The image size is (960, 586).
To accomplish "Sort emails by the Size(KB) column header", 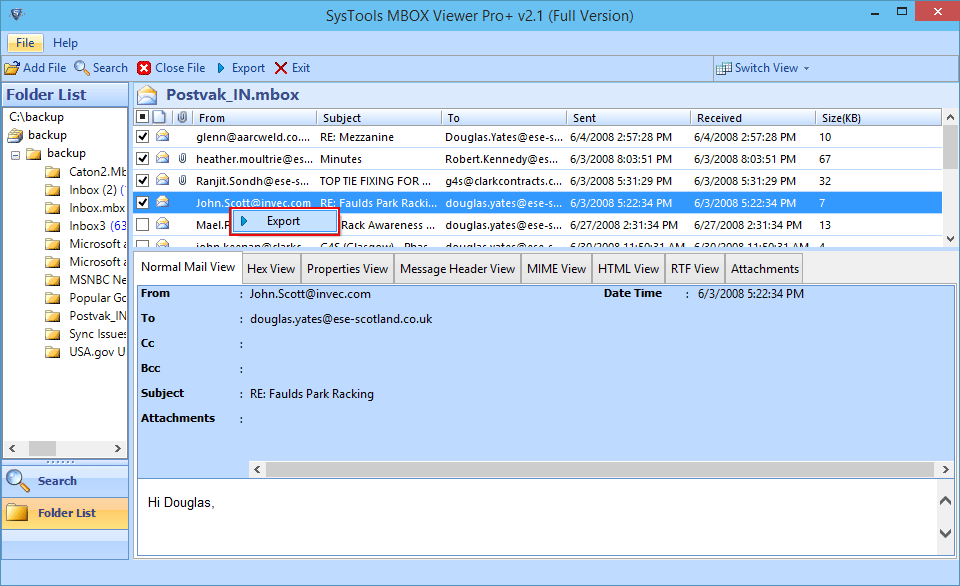I will point(879,118).
